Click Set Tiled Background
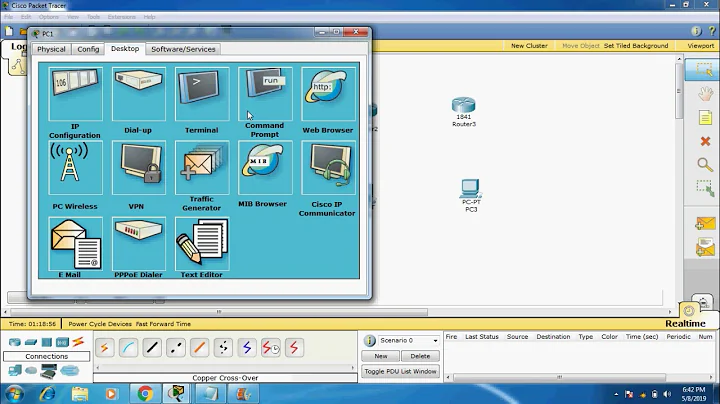Screen dimensions: 720x404 [x=636, y=46]
